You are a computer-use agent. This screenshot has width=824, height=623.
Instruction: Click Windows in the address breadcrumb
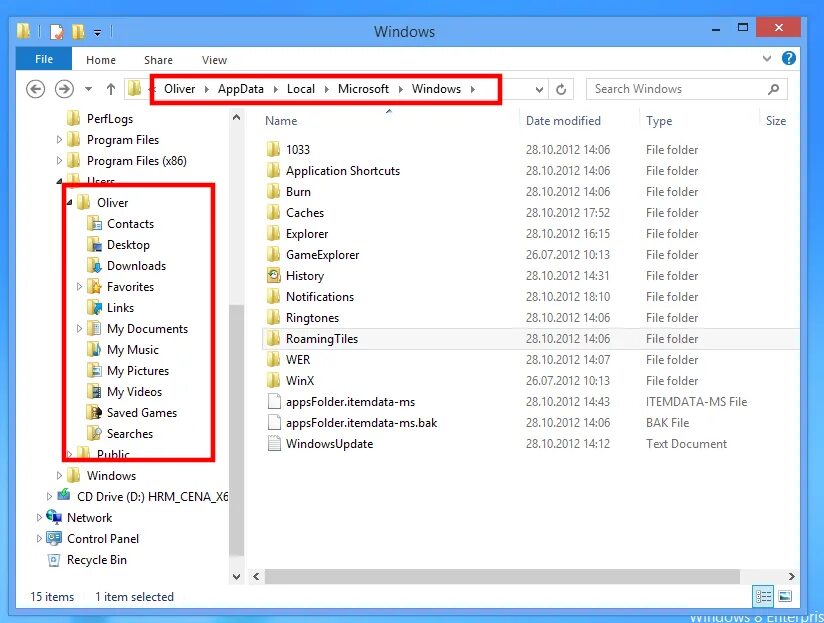tap(436, 89)
